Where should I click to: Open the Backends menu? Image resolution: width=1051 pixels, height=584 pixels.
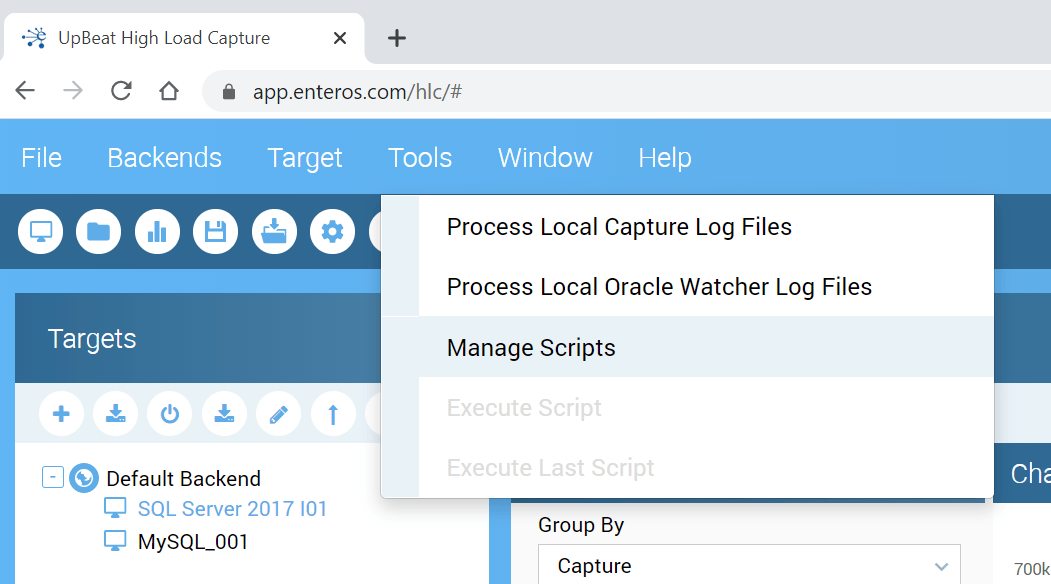tap(164, 158)
